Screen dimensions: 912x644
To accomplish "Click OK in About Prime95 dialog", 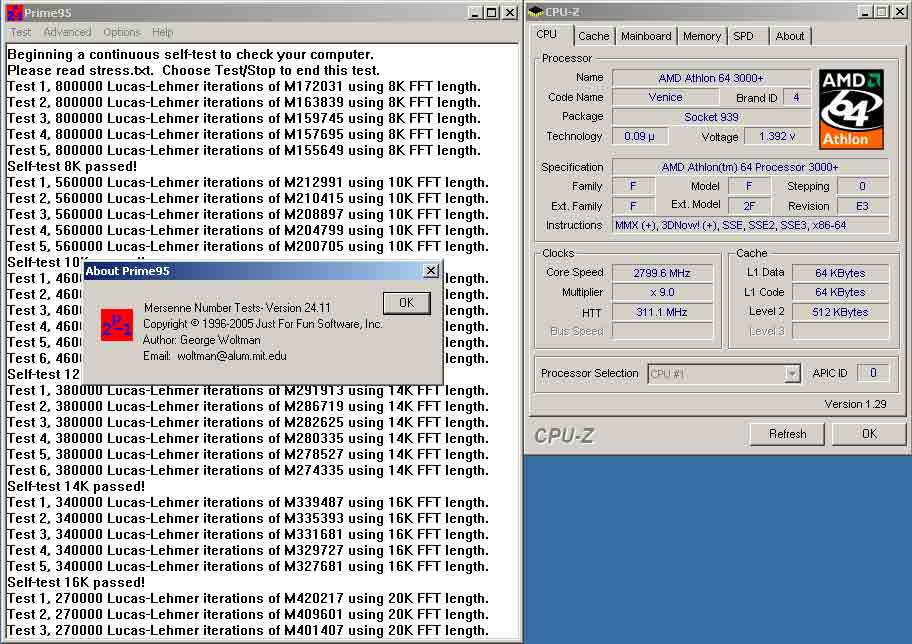I will [407, 303].
